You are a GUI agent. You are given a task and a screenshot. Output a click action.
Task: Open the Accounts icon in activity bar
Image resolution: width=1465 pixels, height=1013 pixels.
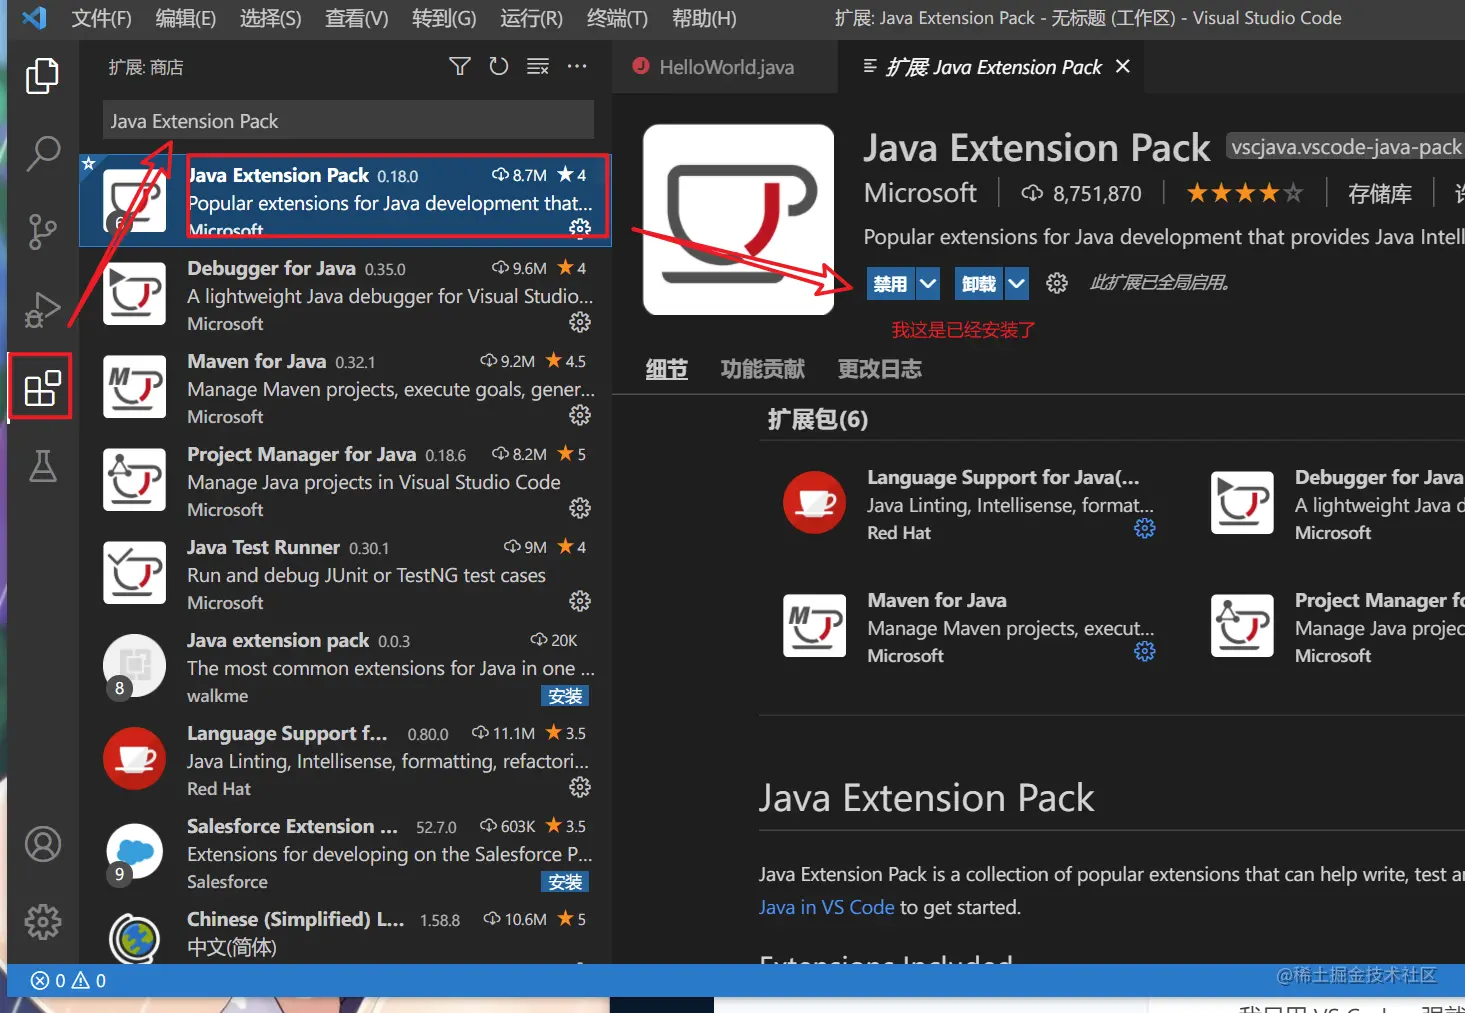point(42,844)
